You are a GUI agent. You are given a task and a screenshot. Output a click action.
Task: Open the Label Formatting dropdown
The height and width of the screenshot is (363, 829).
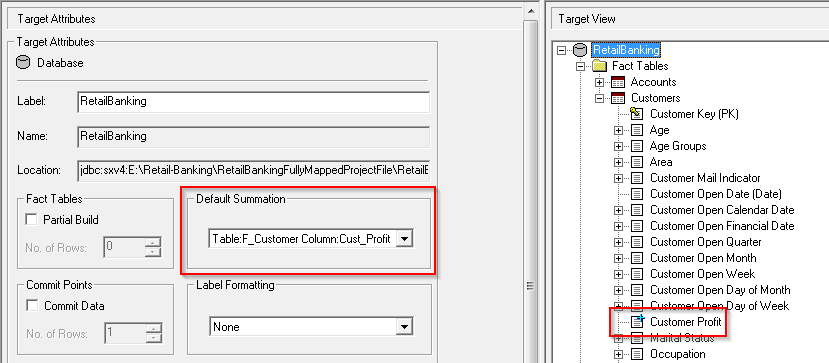[404, 327]
